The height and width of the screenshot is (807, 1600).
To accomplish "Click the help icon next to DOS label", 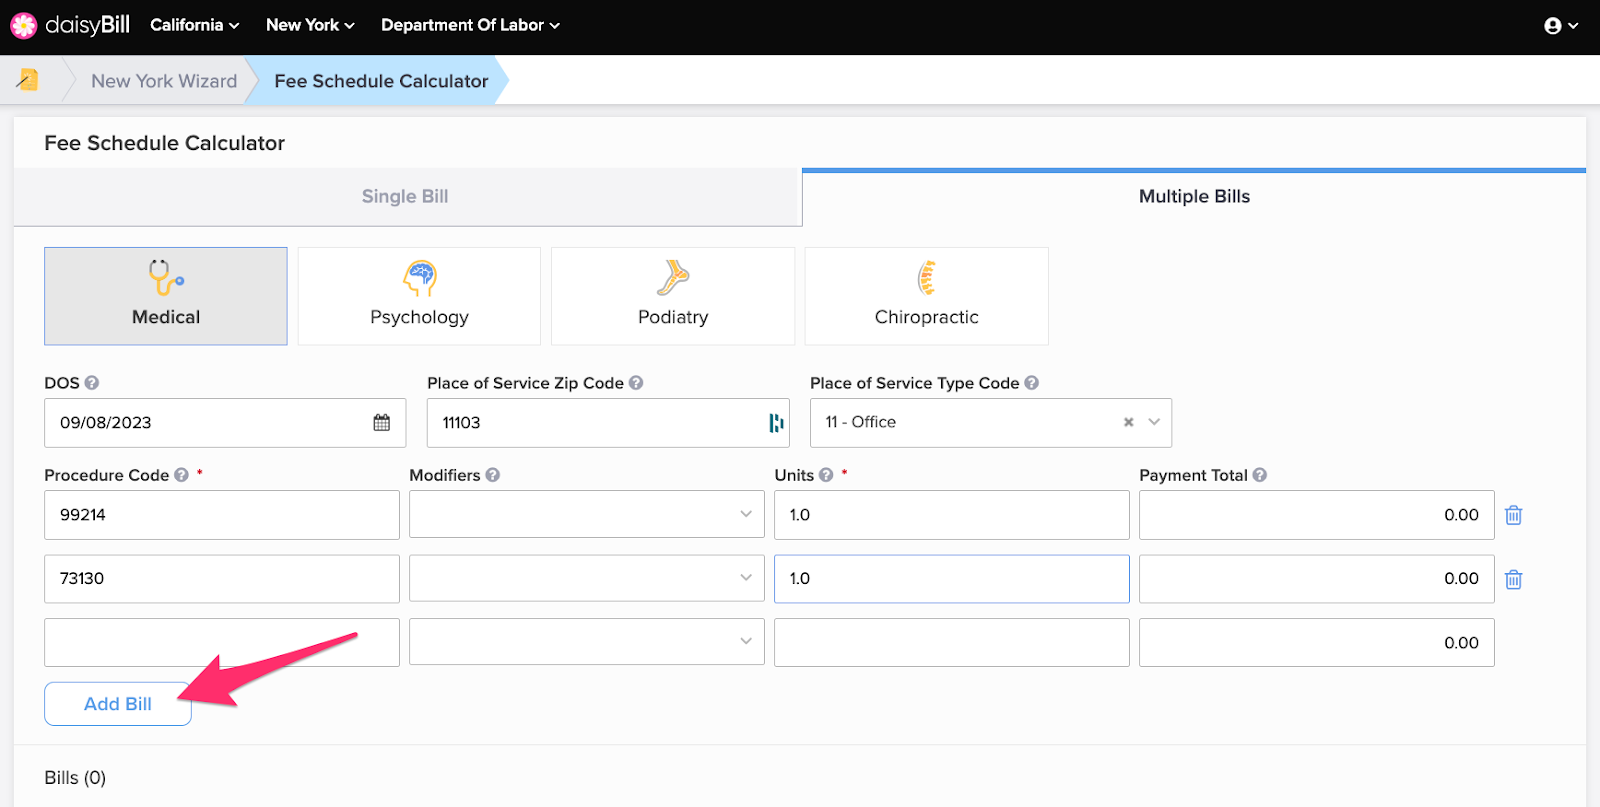I will tap(92, 383).
